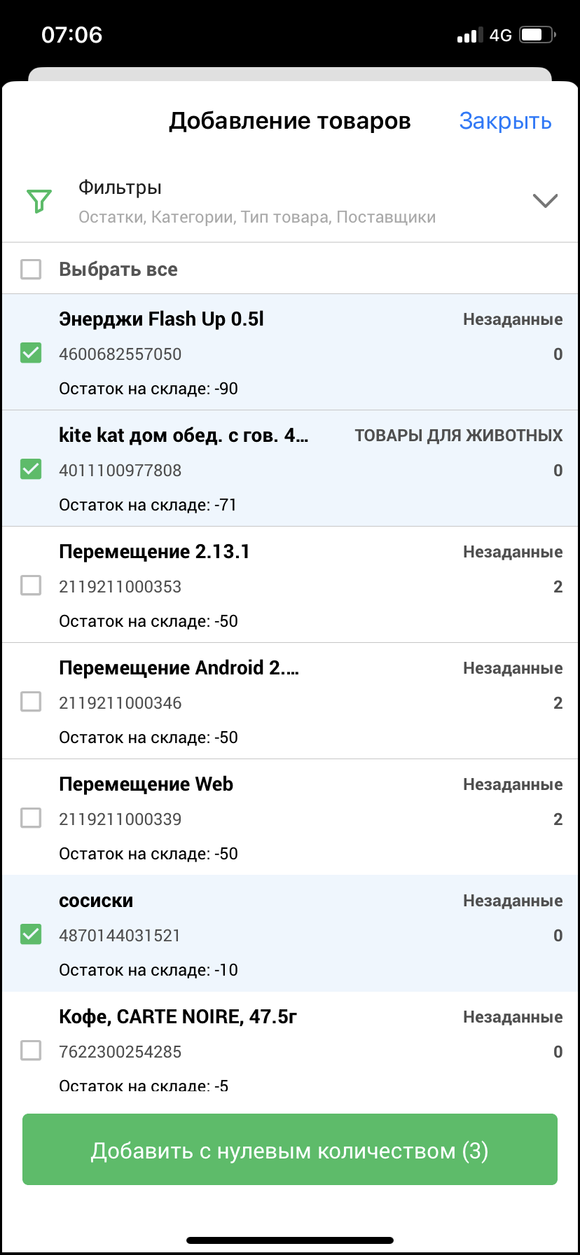Screen dimensions: 580x1255
Task: Uncheck Энерджи Flash Up 0.5l checkbox
Action: 31,353
